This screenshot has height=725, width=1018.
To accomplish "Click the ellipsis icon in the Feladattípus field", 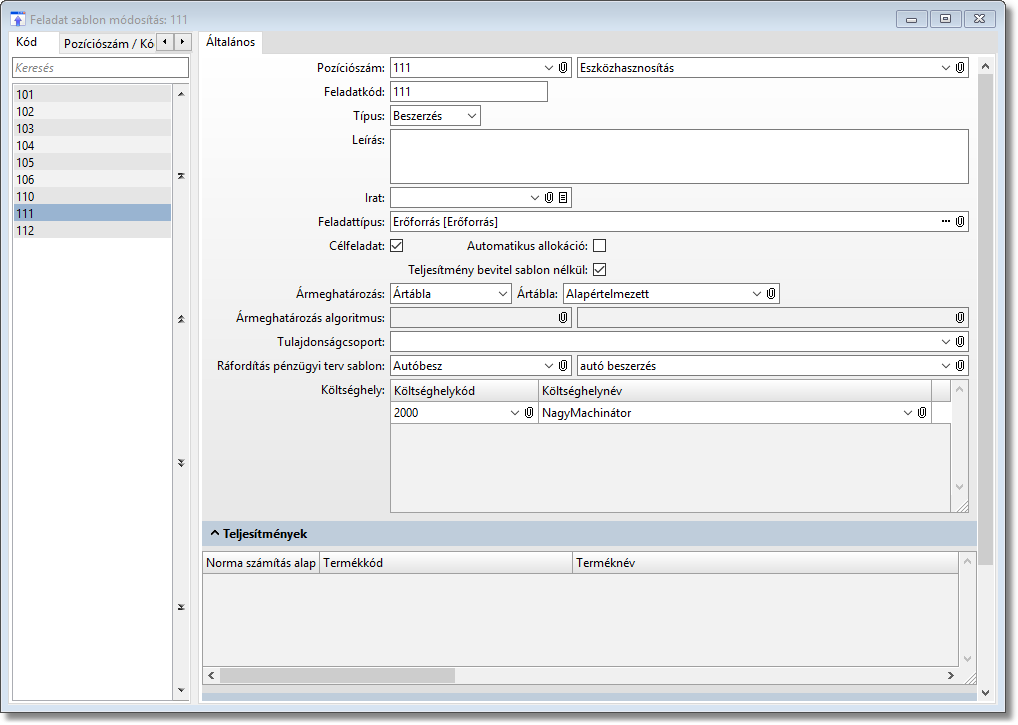I will point(946,221).
